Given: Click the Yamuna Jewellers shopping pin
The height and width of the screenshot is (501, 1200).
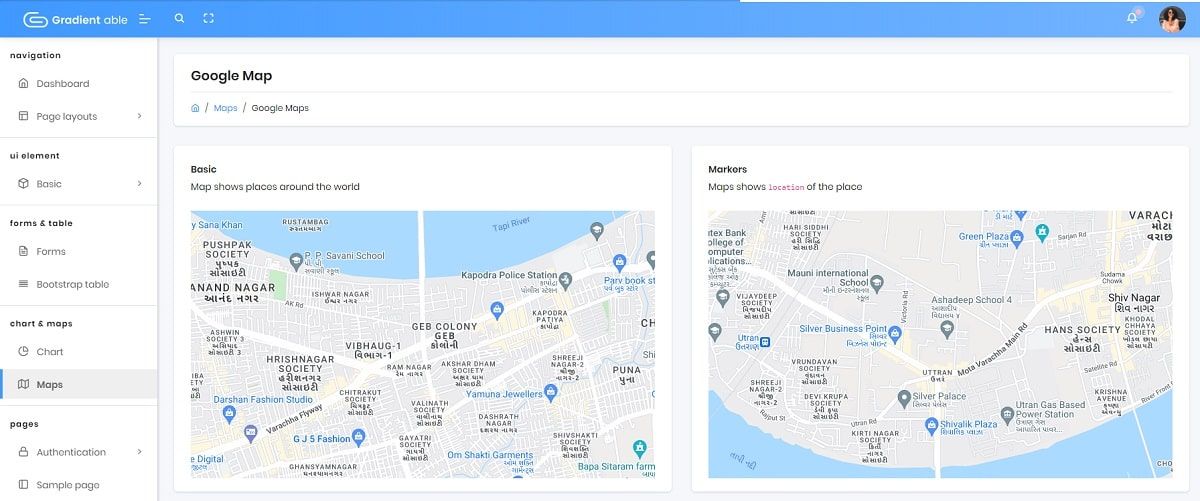Looking at the screenshot, I should pos(550,394).
